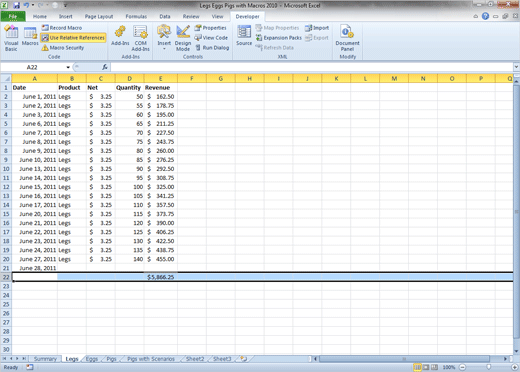Click the macro recording status icon
520x372 pixels.
pos(30,367)
